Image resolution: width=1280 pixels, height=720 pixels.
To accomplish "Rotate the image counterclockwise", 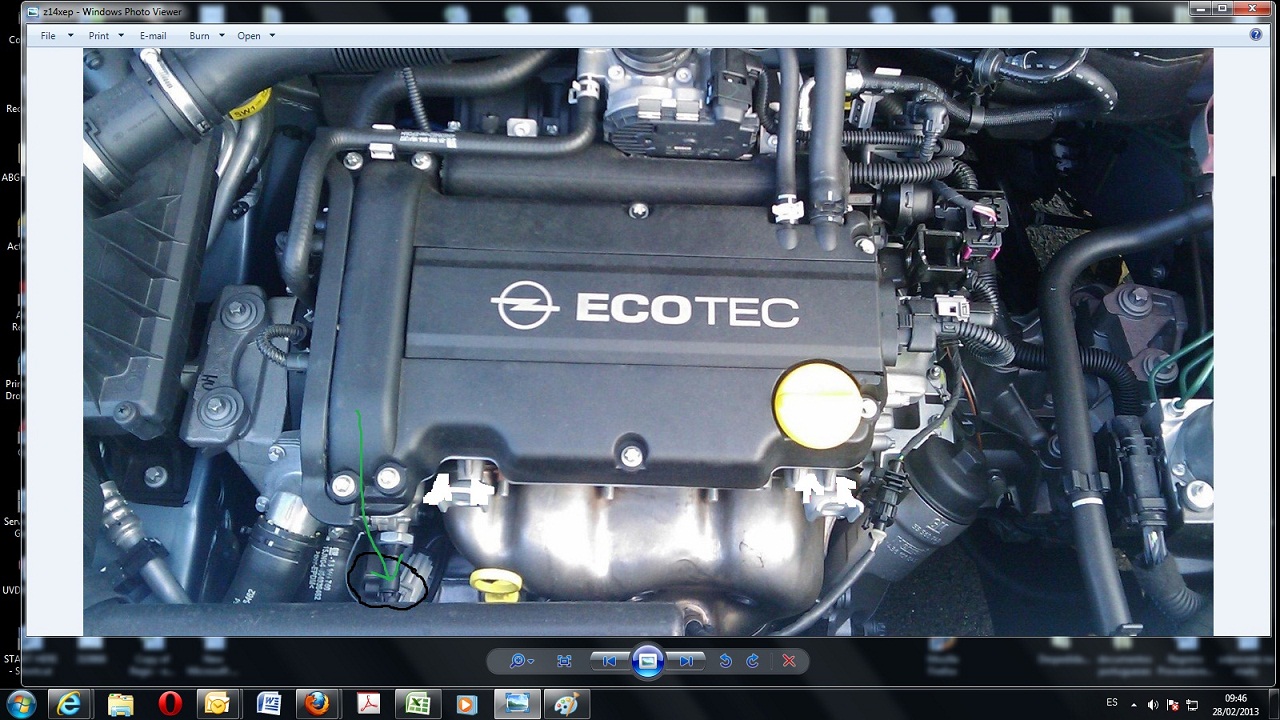I will point(726,661).
